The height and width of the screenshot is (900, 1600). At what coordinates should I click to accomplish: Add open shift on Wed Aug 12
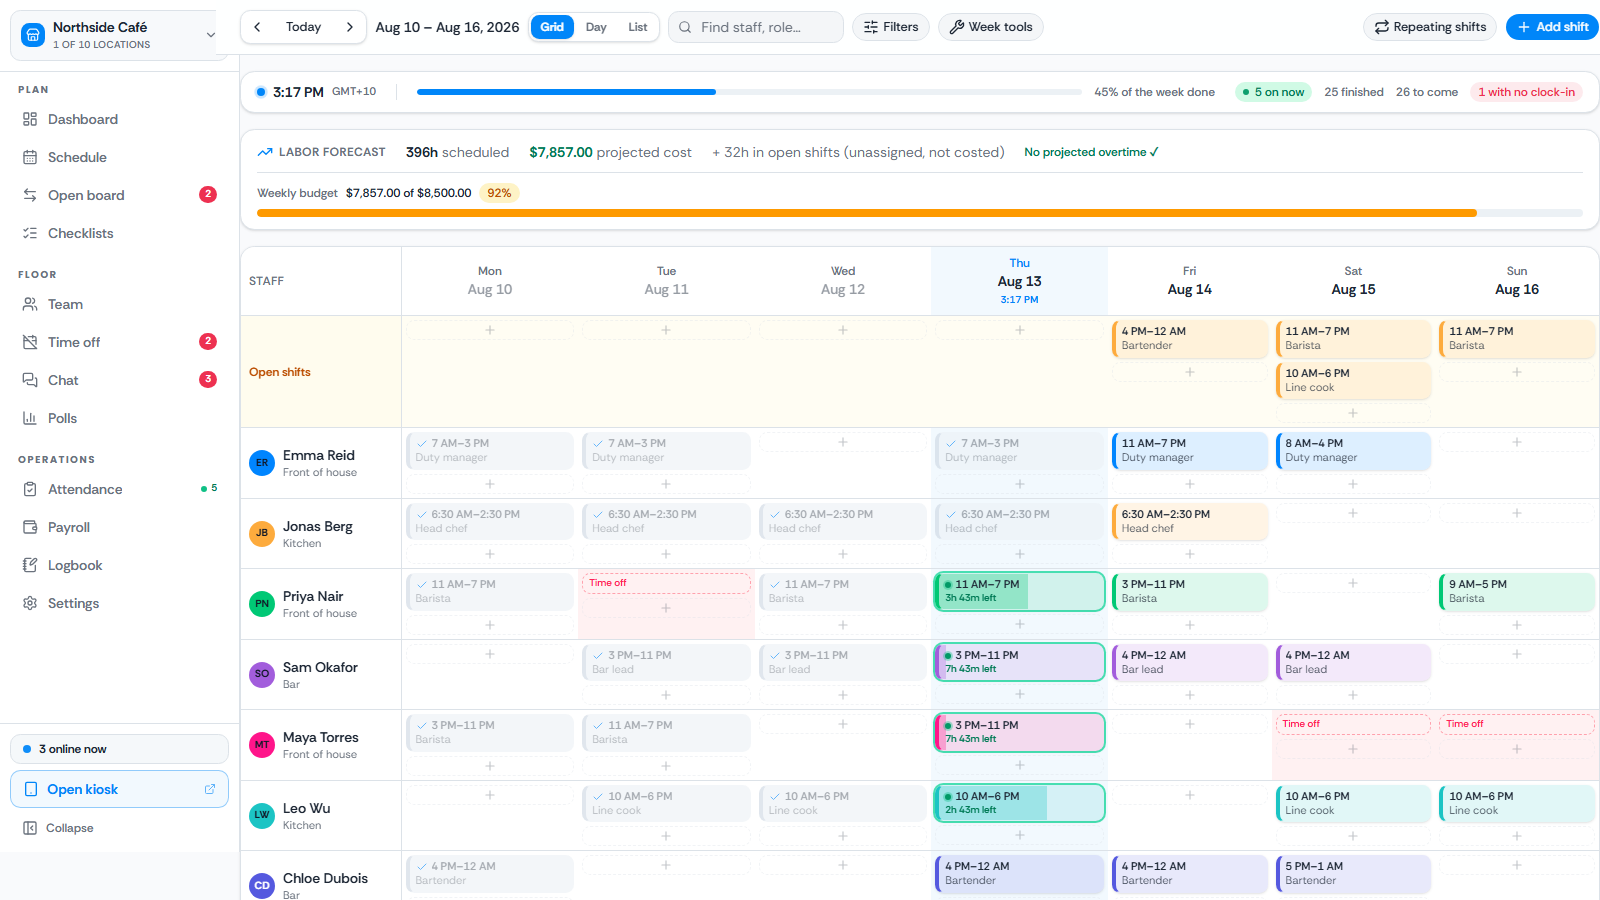tap(843, 330)
